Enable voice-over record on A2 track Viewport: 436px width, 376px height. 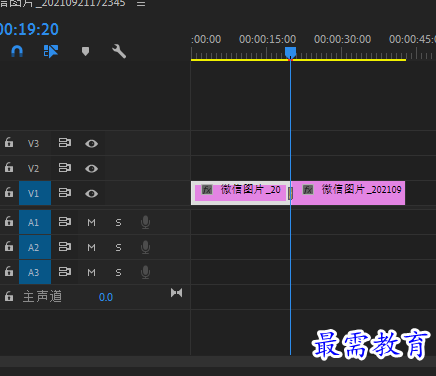tap(145, 247)
